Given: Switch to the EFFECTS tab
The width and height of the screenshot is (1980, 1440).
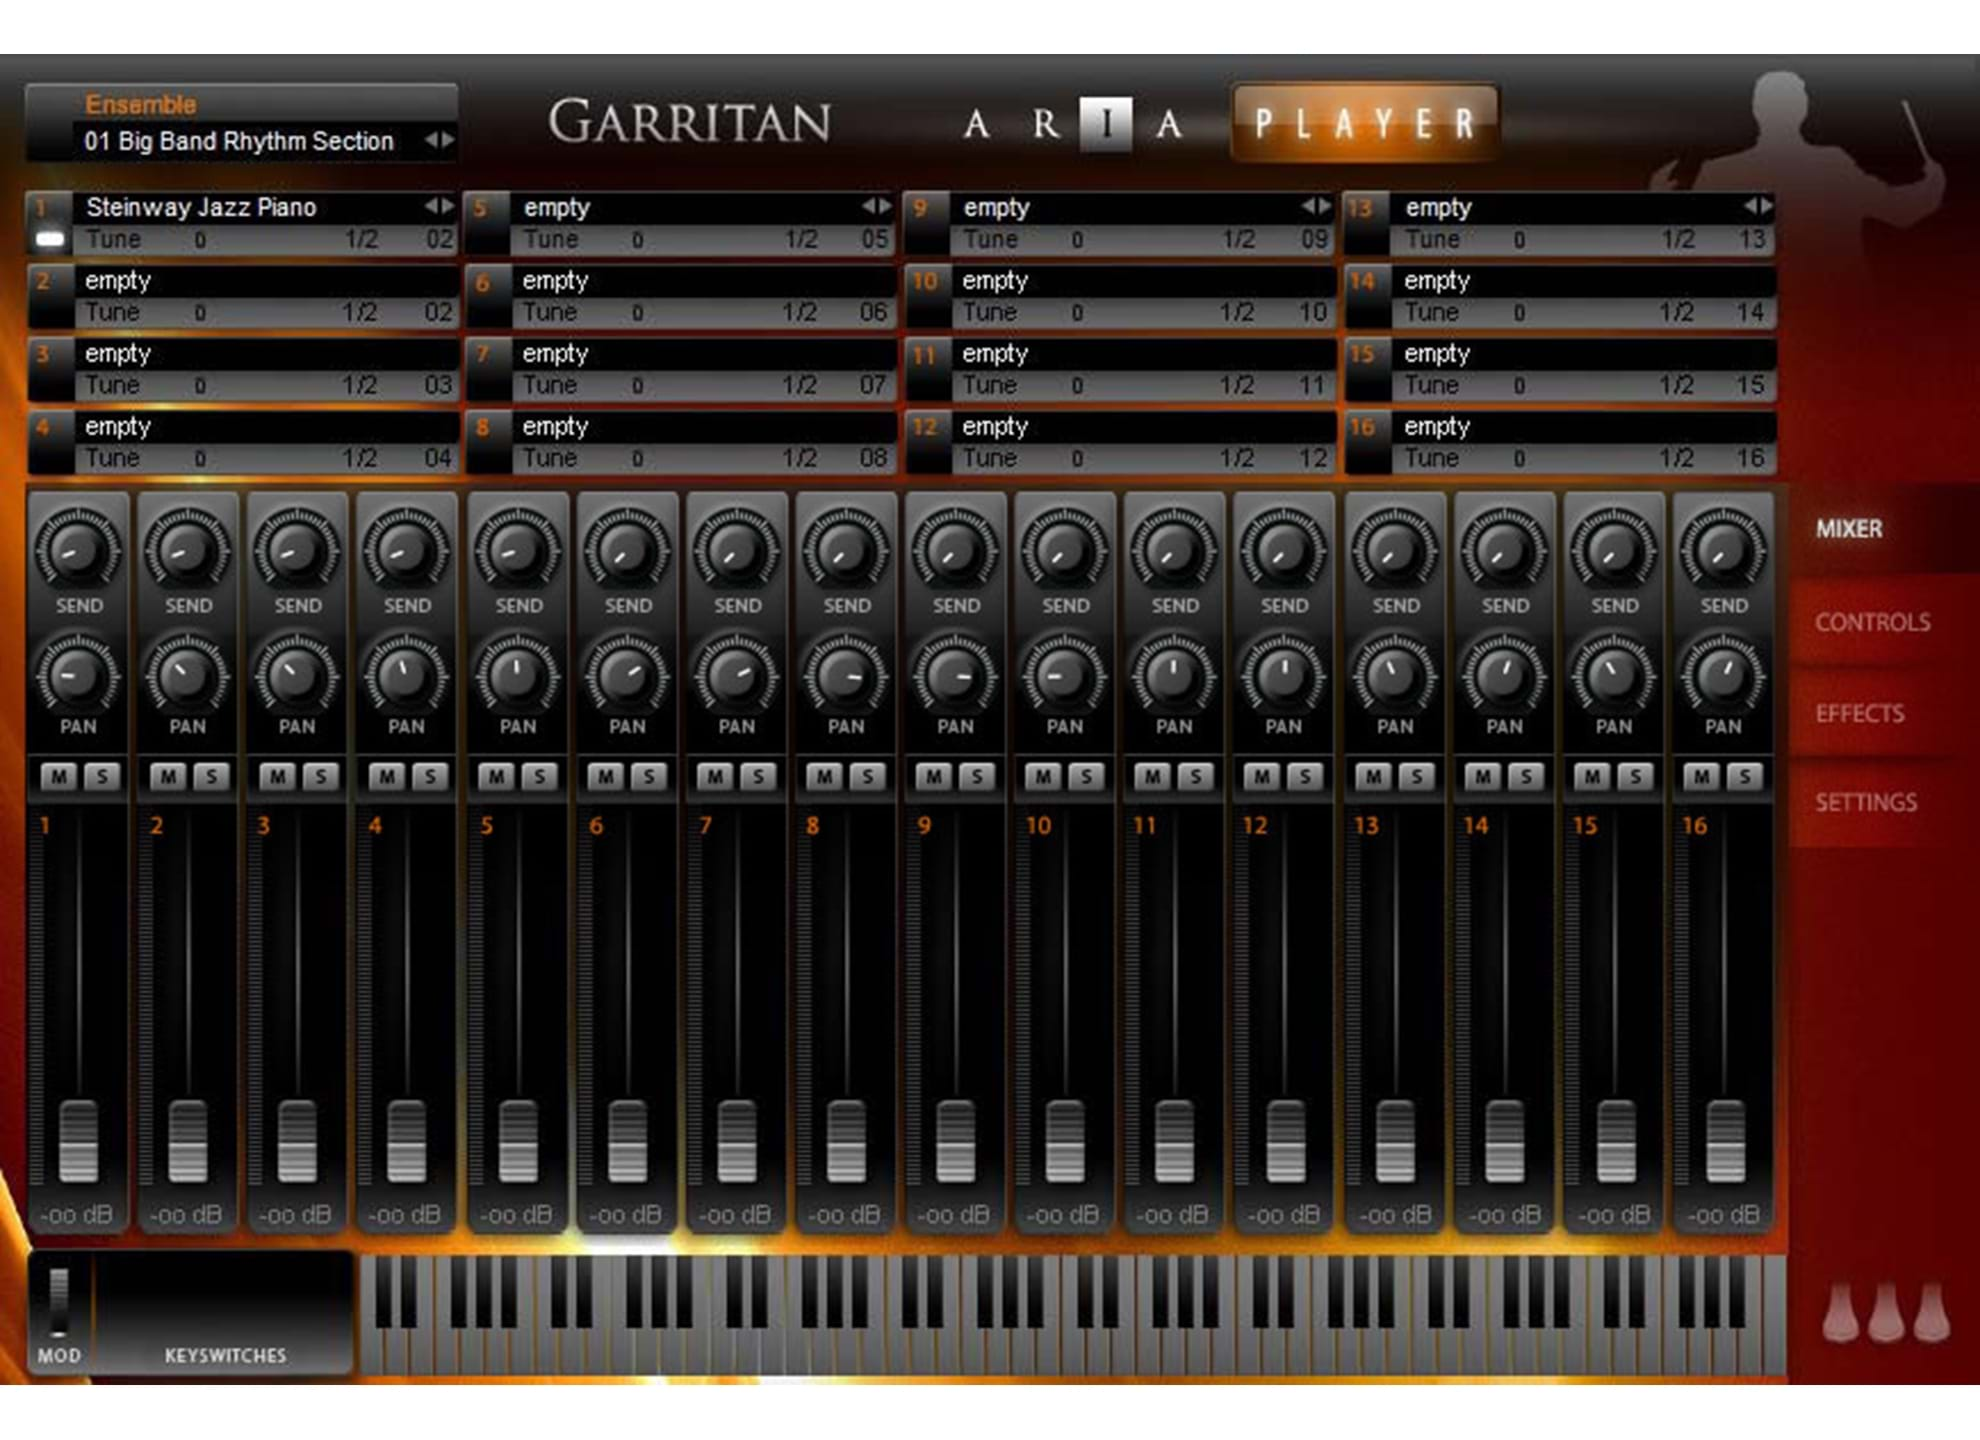Looking at the screenshot, I should coord(1860,713).
